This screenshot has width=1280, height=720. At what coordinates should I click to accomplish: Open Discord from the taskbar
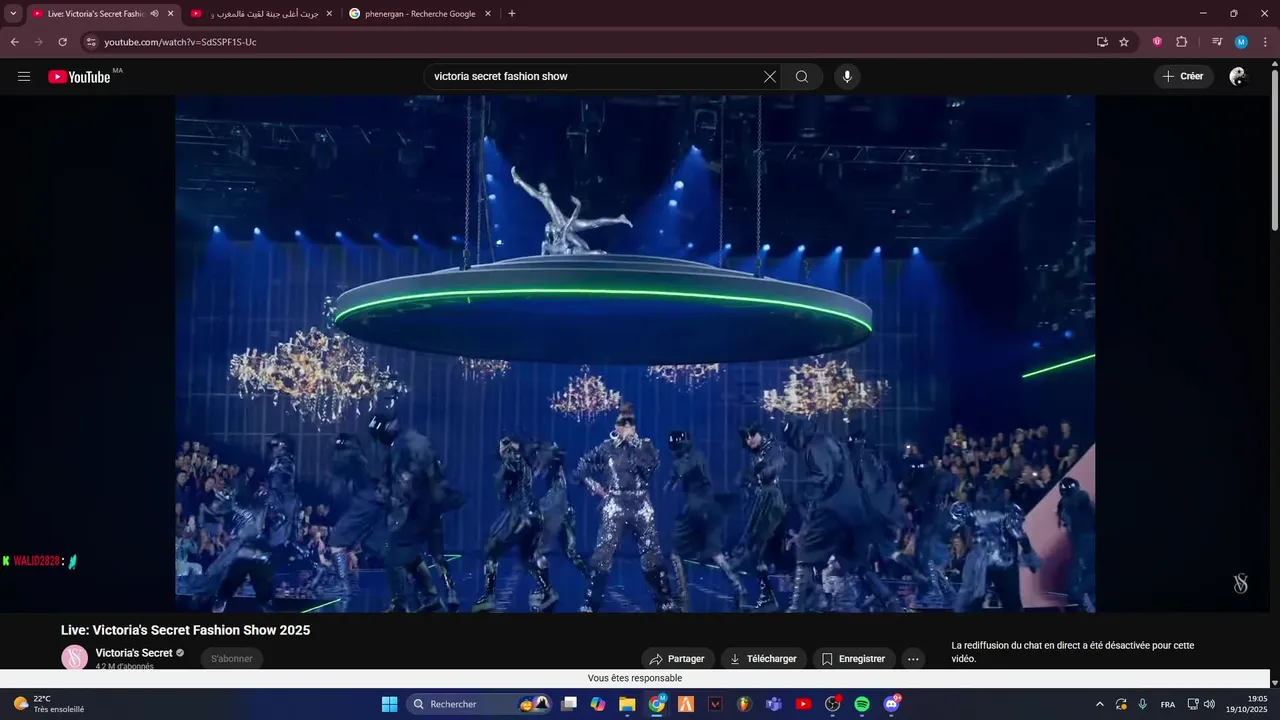point(892,704)
